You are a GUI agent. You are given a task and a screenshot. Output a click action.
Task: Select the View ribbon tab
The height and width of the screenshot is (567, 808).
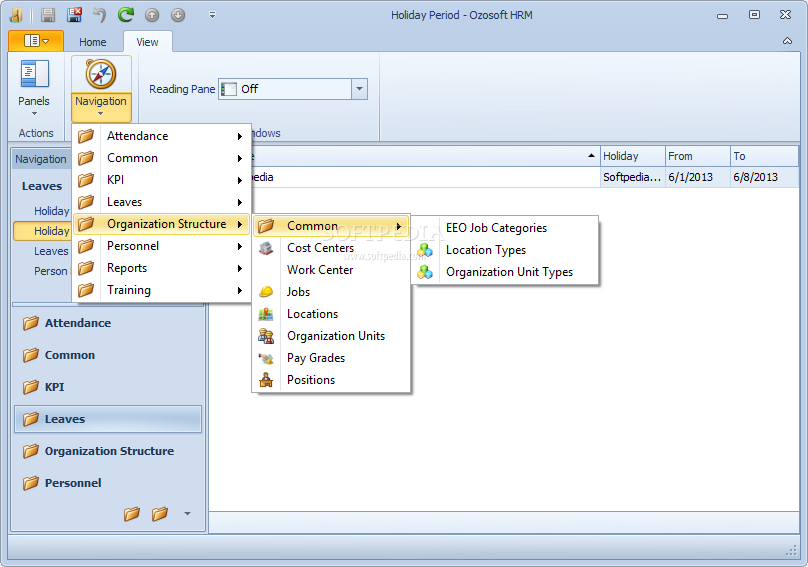pyautogui.click(x=147, y=42)
